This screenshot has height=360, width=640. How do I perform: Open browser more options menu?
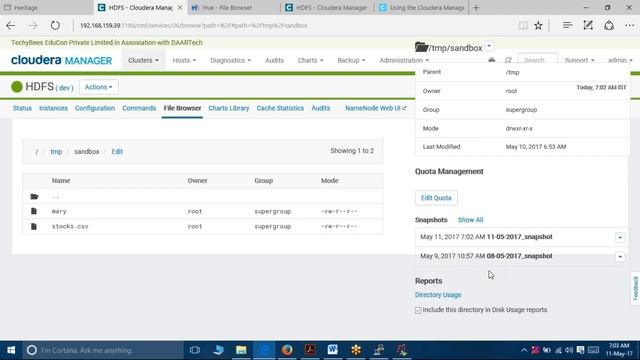click(x=629, y=25)
